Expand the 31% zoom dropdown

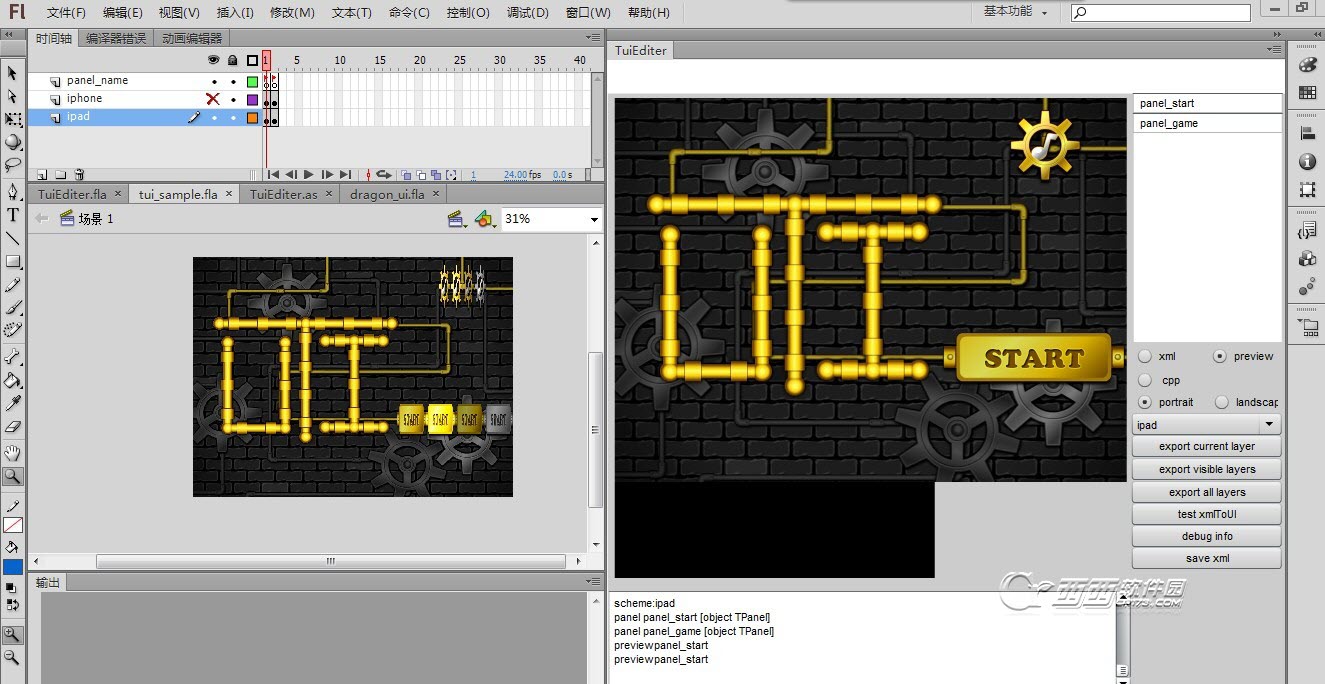[x=551, y=219]
